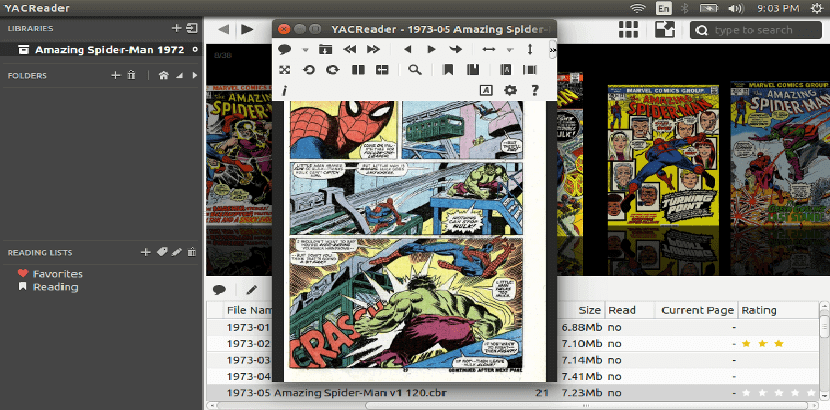Click the set bookmark icon
This screenshot has height=410, width=830.
point(448,70)
